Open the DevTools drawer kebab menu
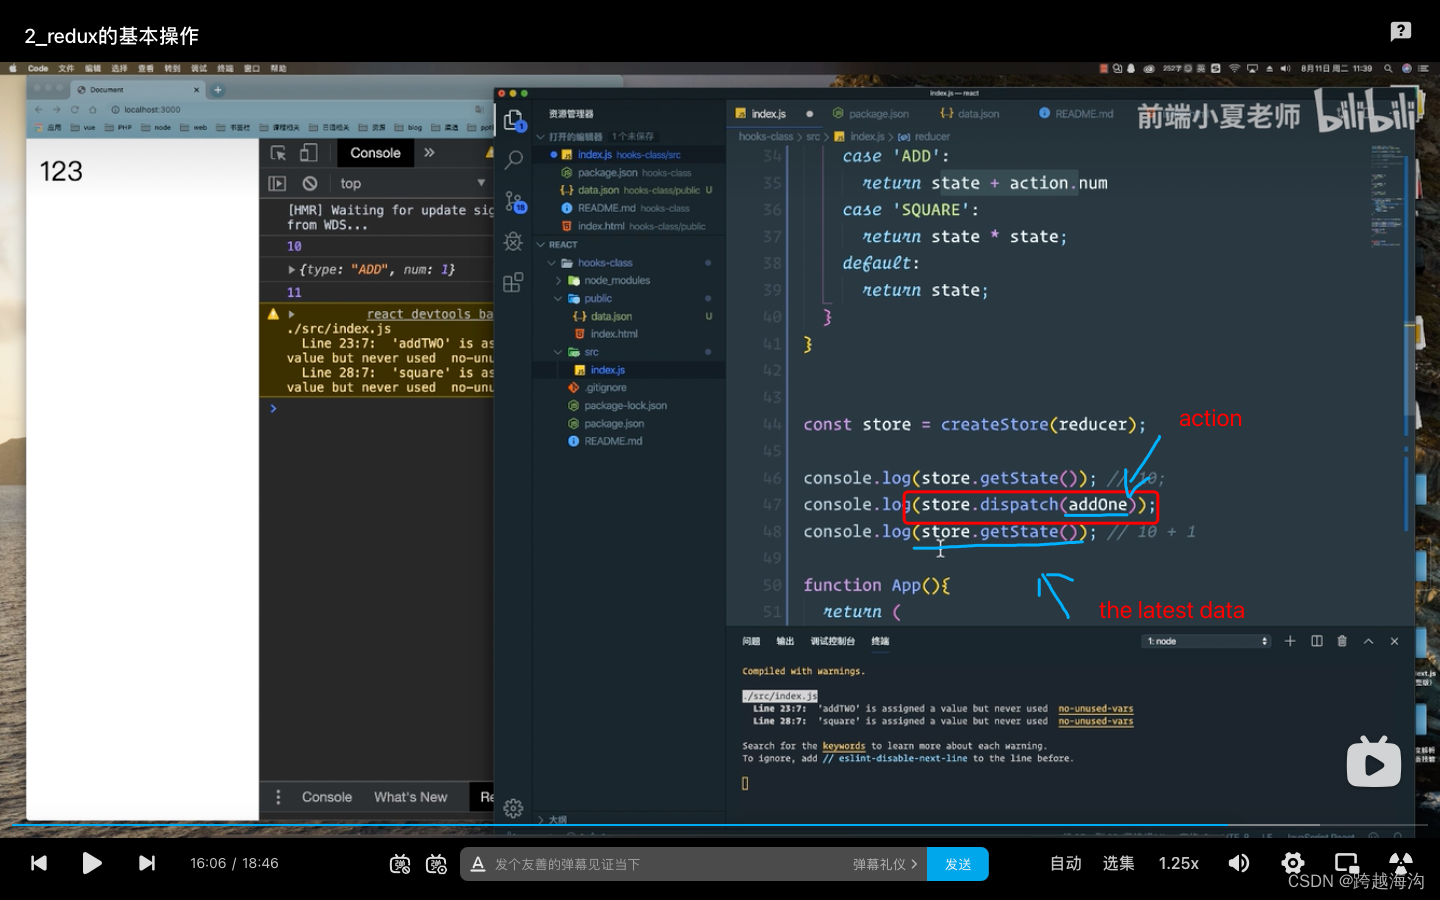Image resolution: width=1440 pixels, height=900 pixels. tap(278, 797)
